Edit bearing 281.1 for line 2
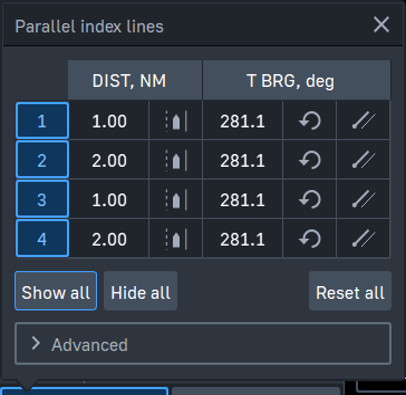The width and height of the screenshot is (406, 395). 242,160
